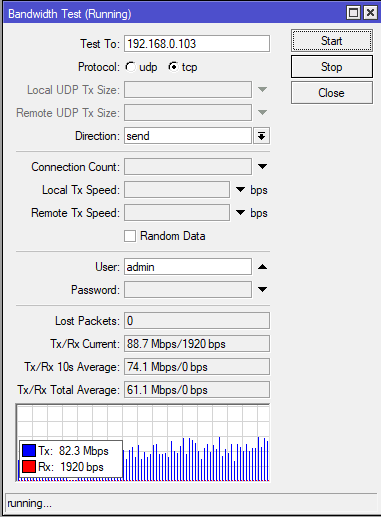
Task: Close the Bandwidth Test window with X icon
Action: pyautogui.click(x=370, y=13)
